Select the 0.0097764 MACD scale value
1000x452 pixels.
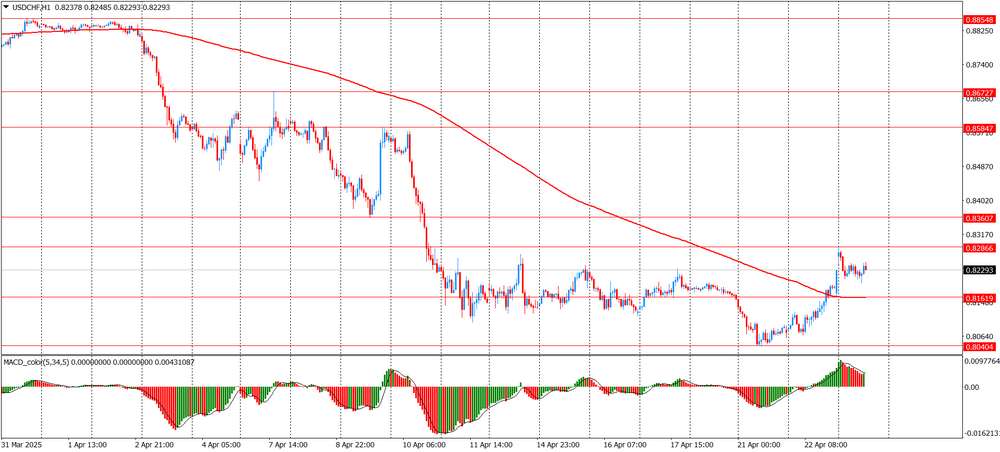(983, 361)
